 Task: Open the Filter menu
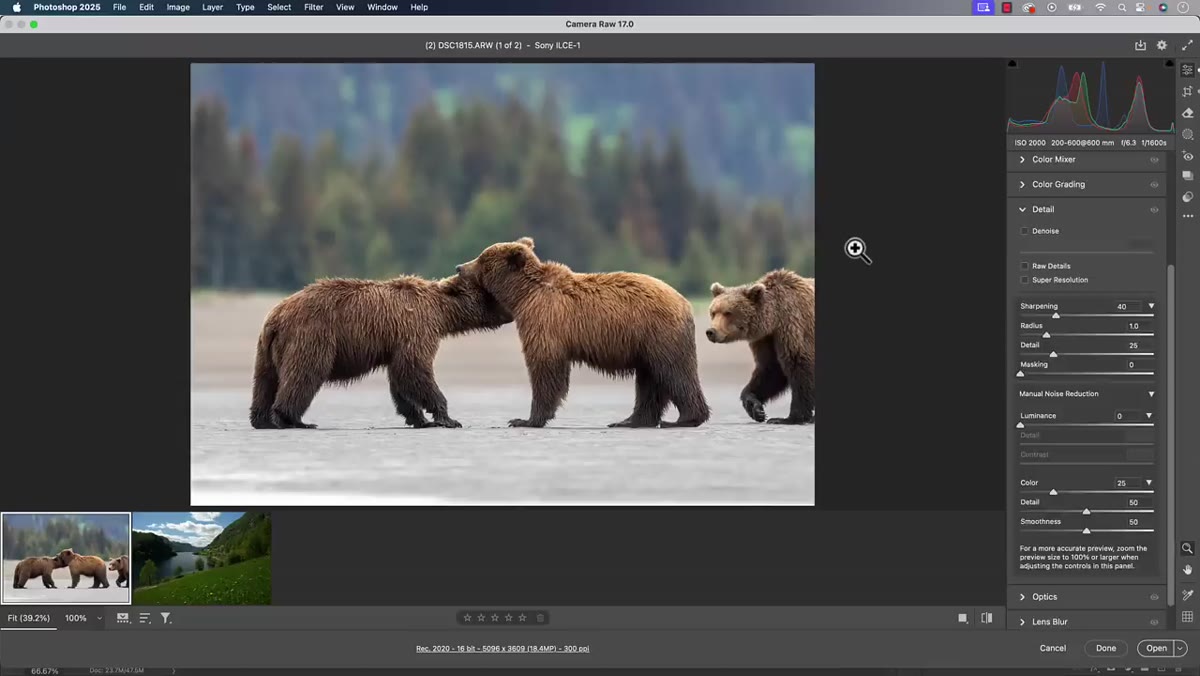[313, 7]
